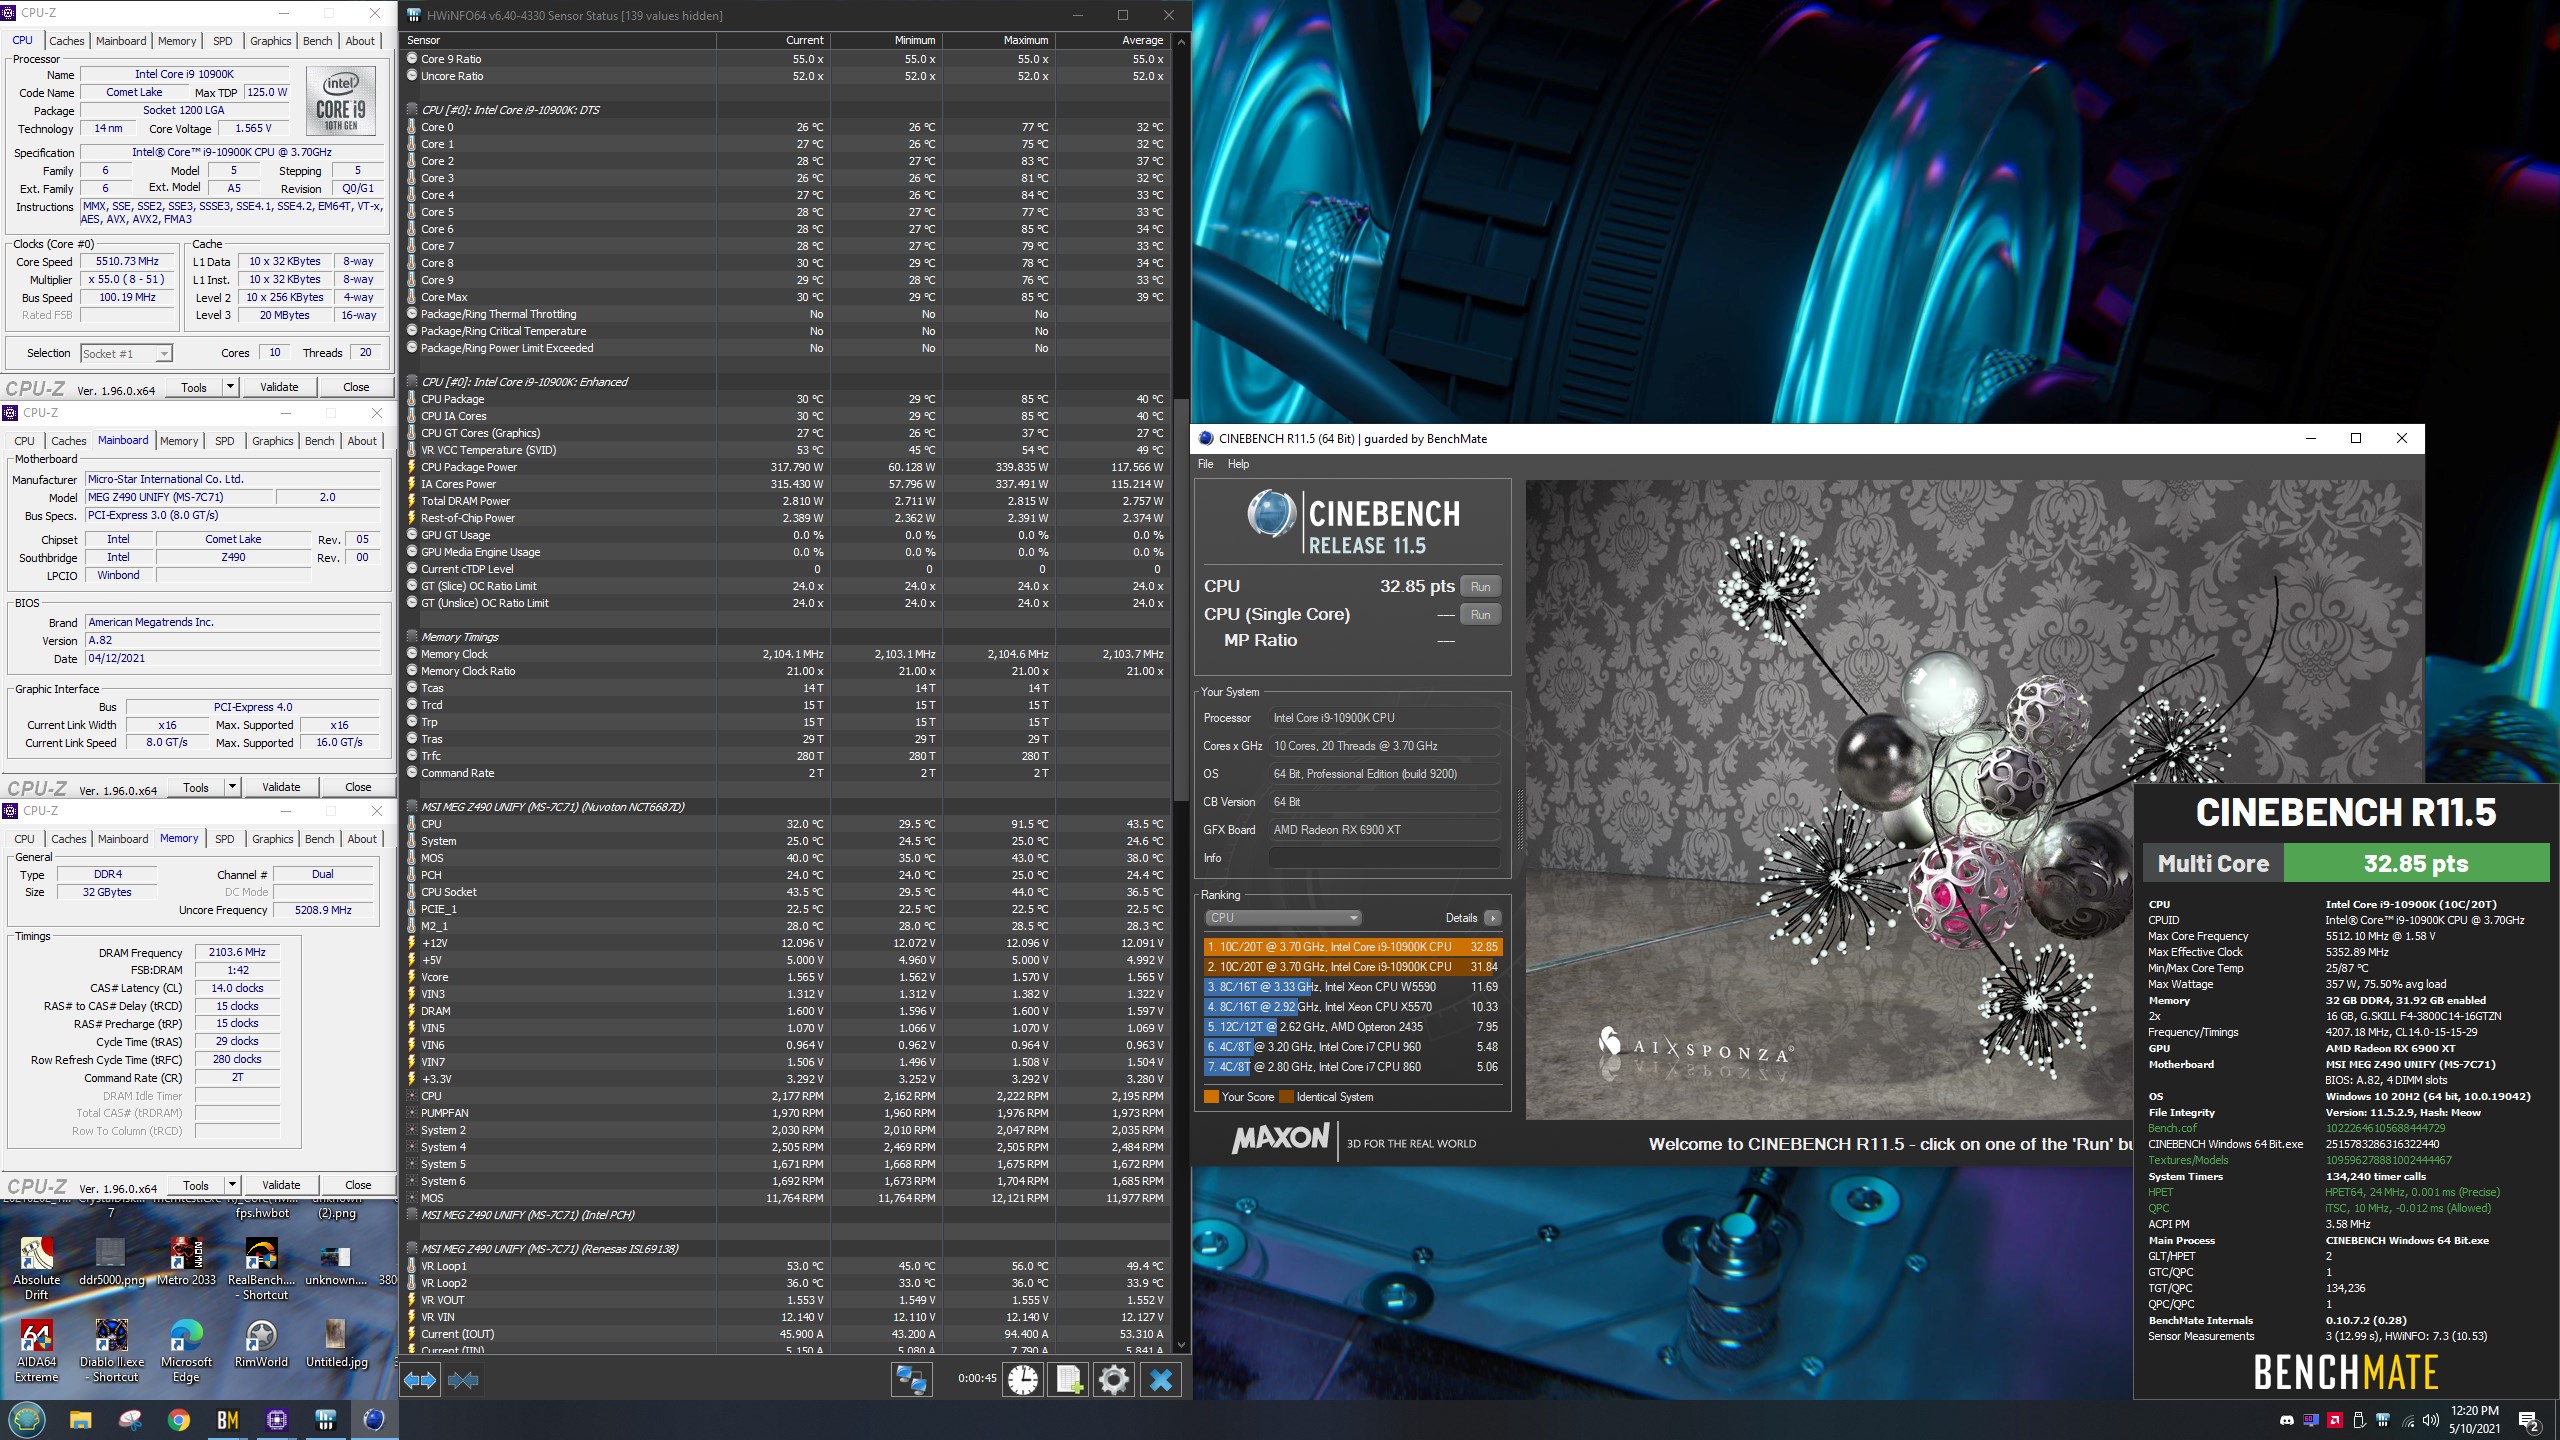Open Cinebench Help menu
The height and width of the screenshot is (1440, 2560).
(x=1238, y=464)
